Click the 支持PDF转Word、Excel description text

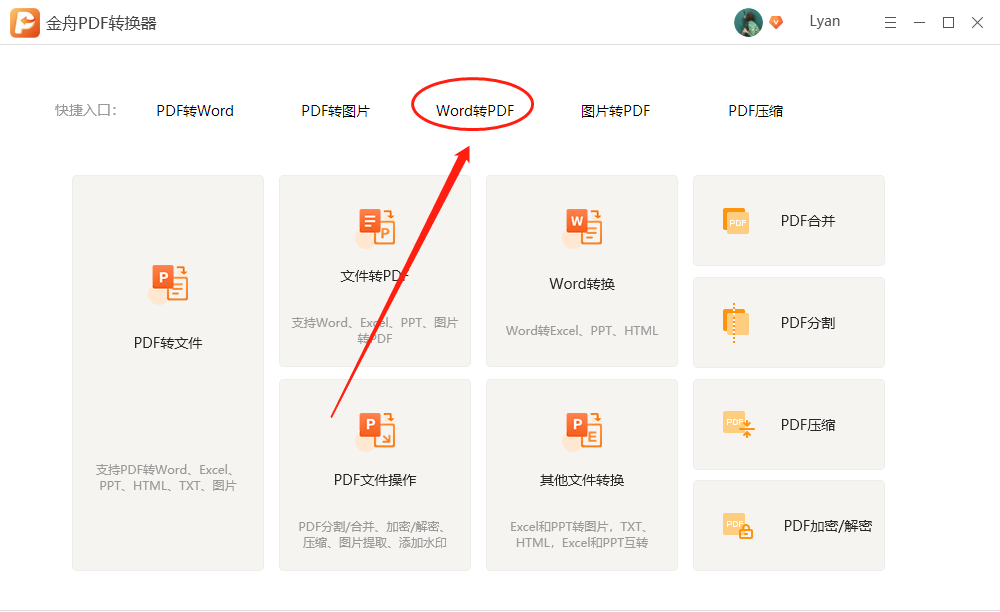168,477
